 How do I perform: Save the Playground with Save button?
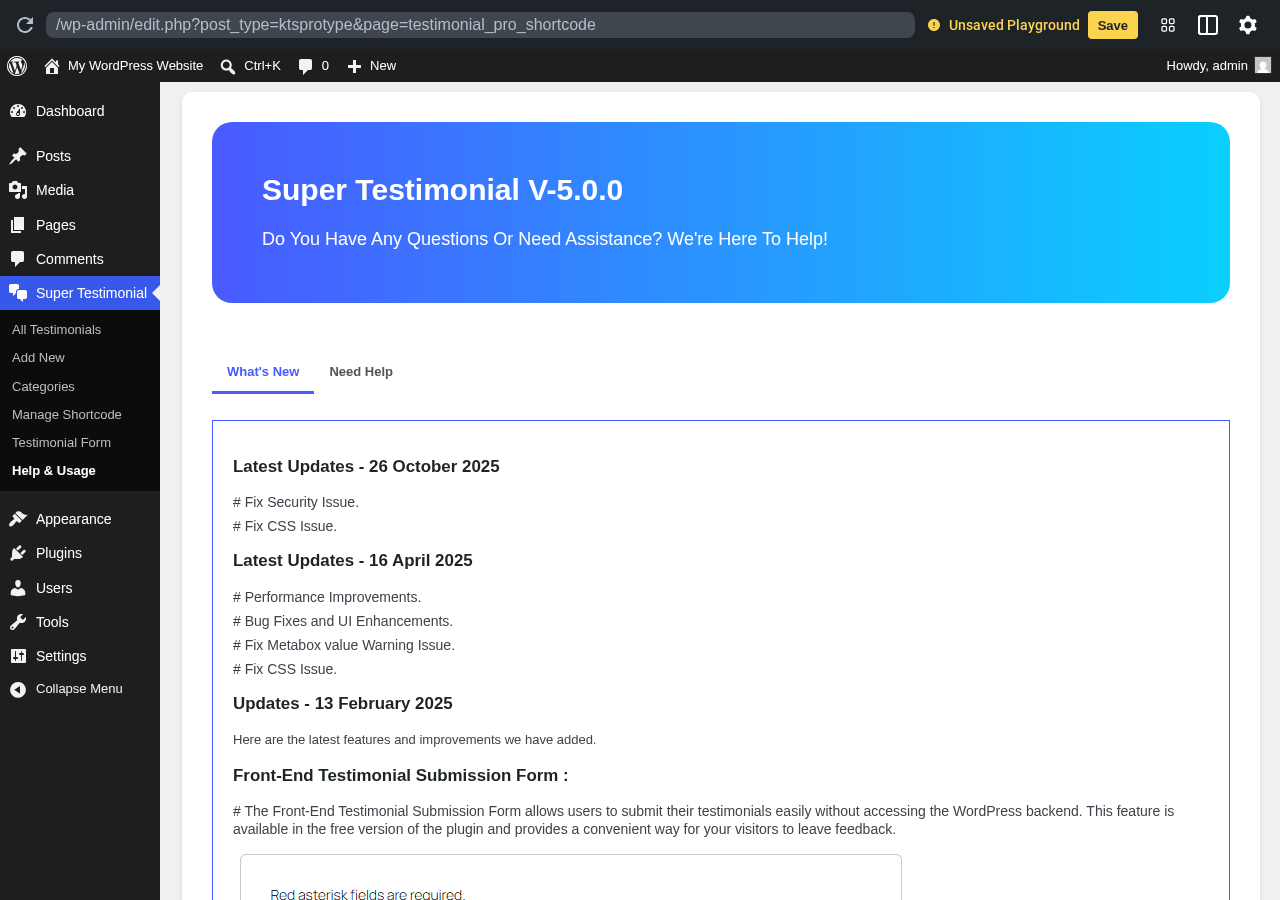1113,25
